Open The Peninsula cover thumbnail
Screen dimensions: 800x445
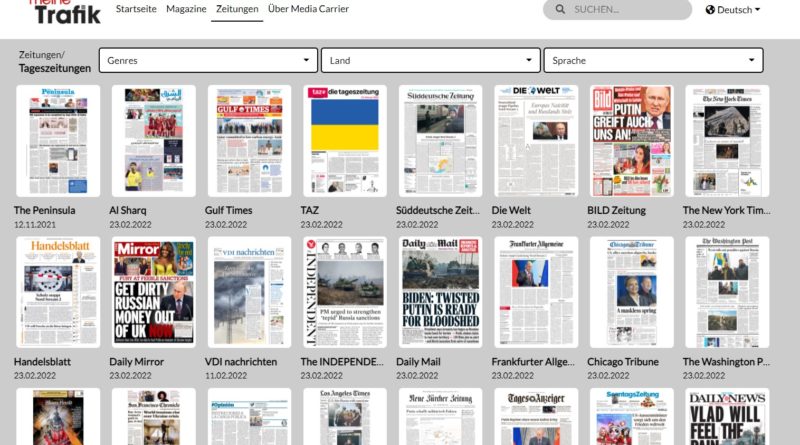[x=58, y=141]
